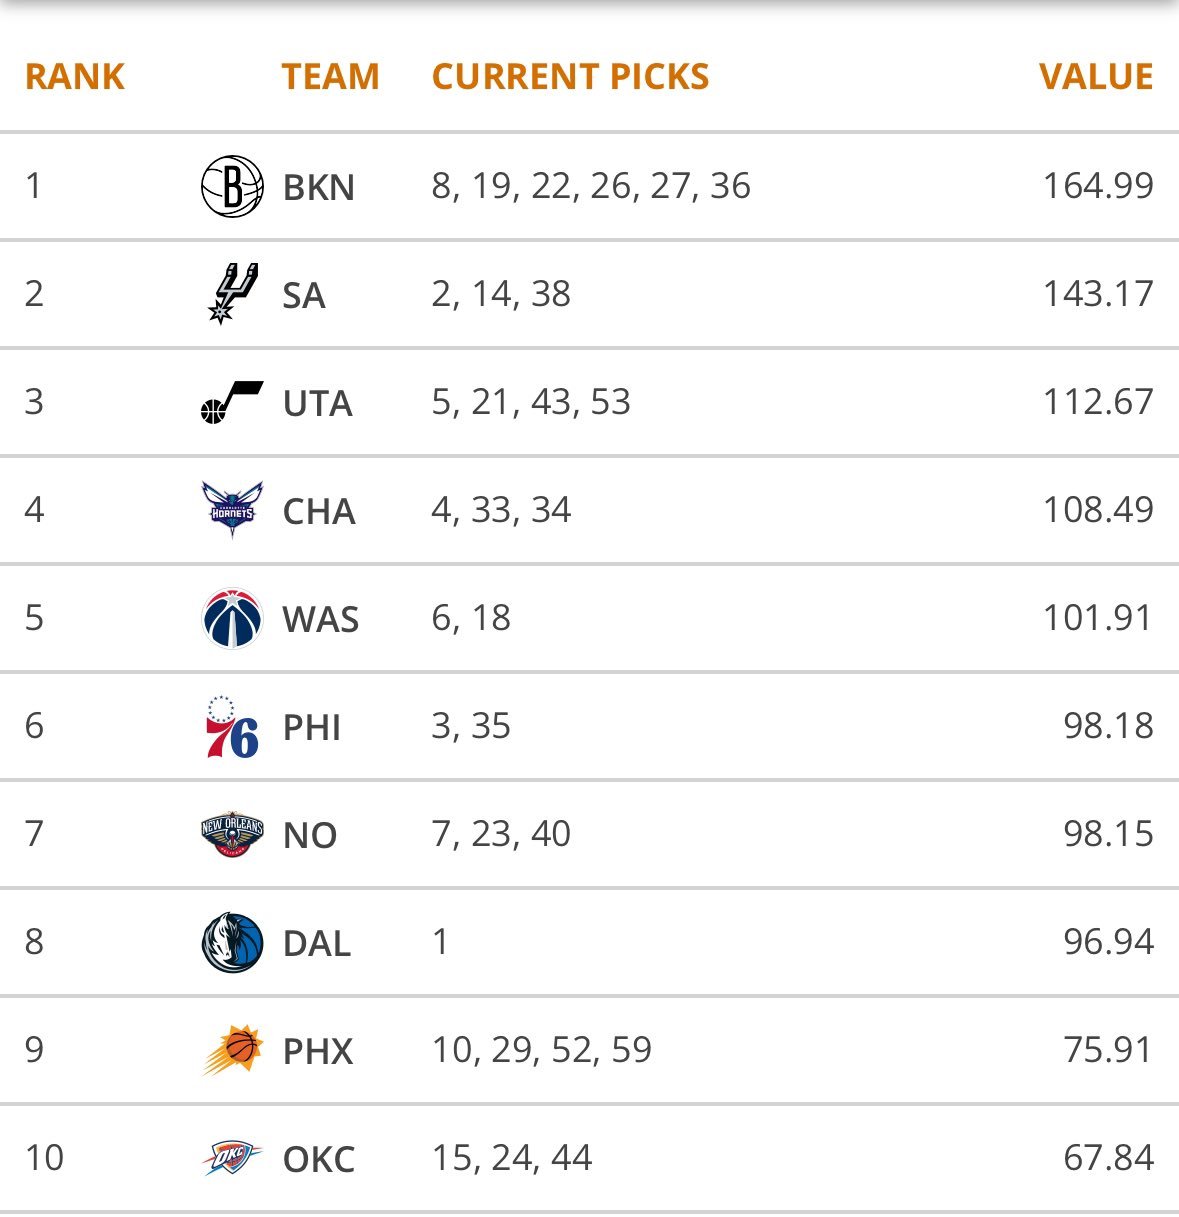Screen dimensions: 1179x1217
Task: Open the DAL team name link
Action: click(317, 944)
